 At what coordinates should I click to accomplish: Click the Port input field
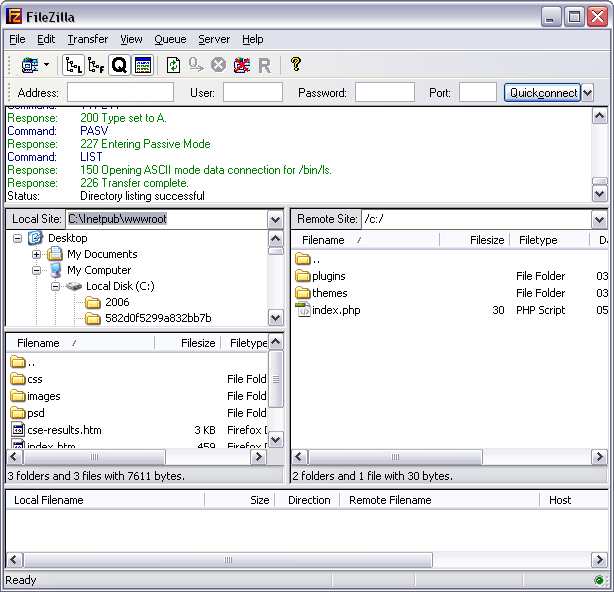tap(478, 92)
